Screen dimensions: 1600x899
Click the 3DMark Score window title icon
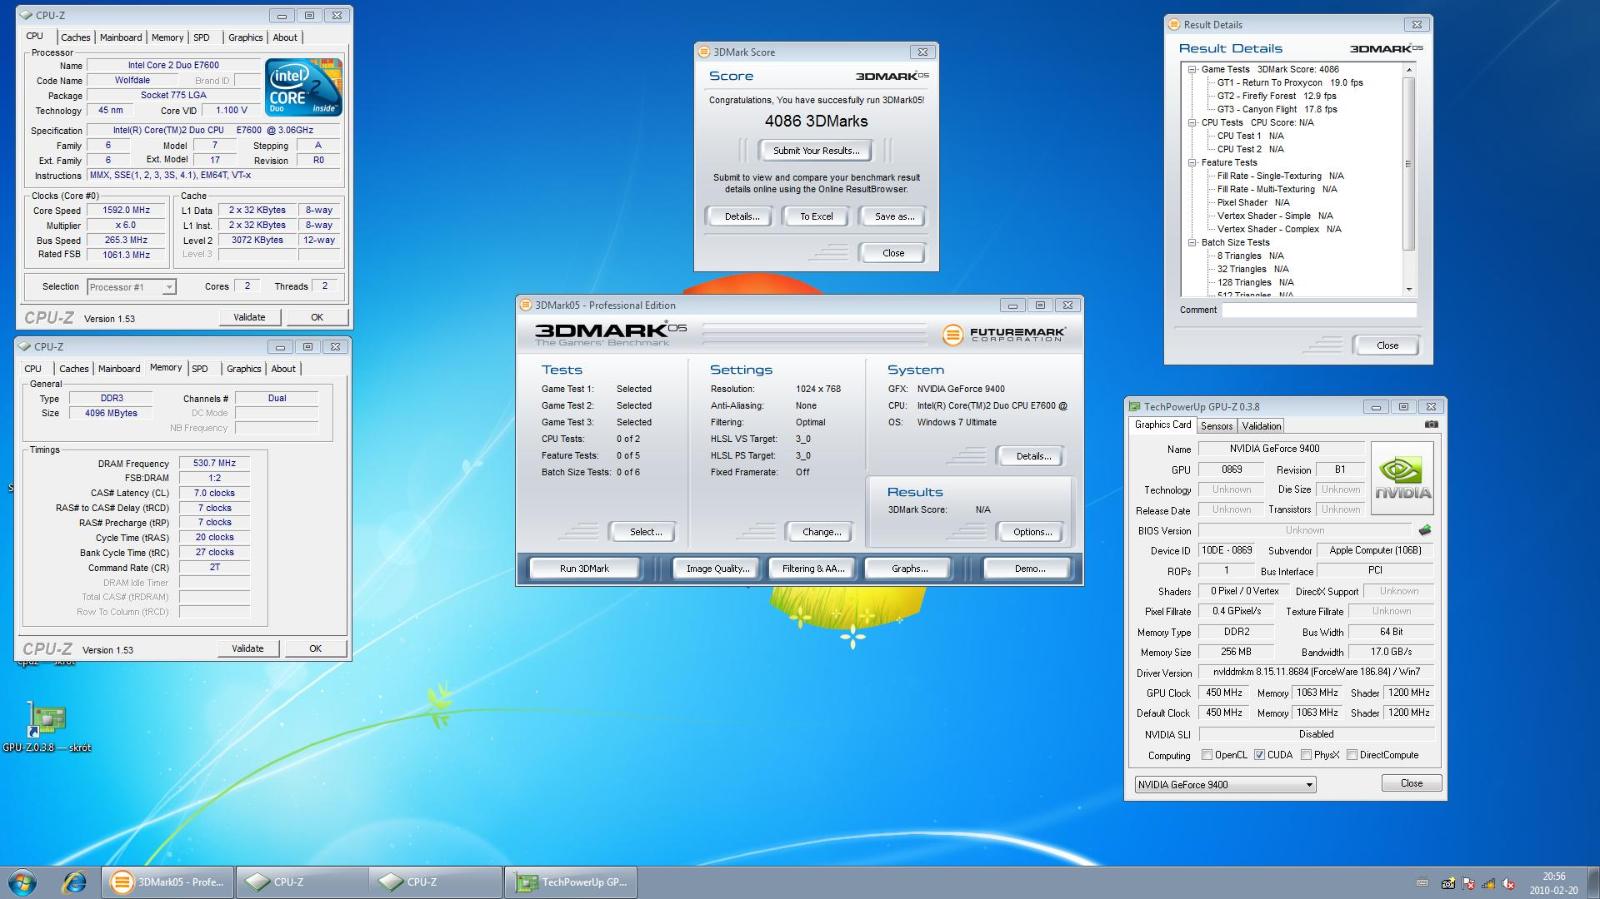704,52
